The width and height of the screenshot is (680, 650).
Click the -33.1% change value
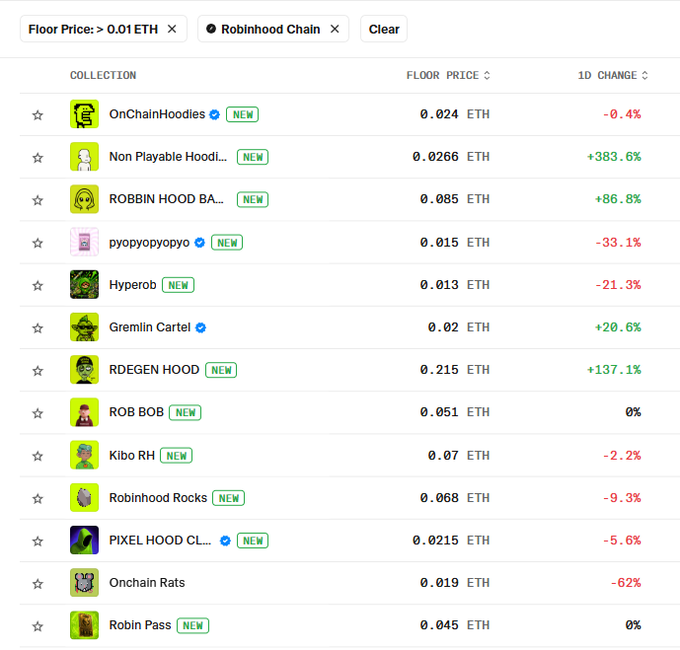[618, 242]
